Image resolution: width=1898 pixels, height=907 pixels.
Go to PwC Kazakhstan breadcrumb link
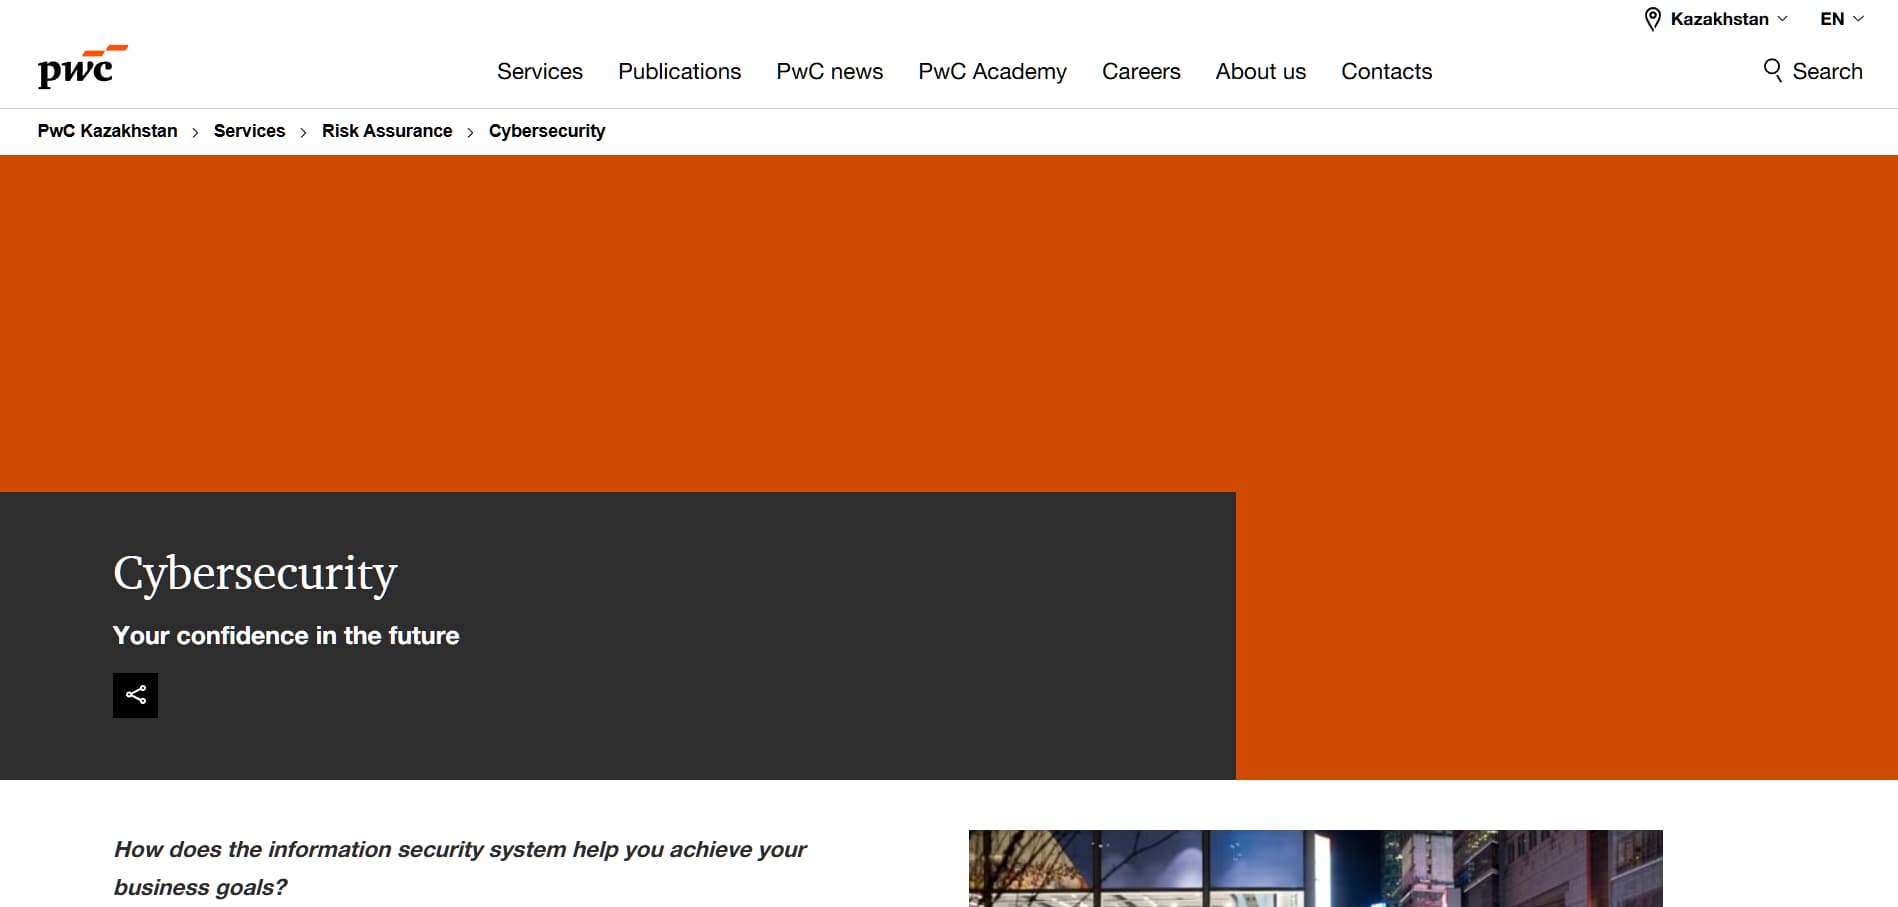coord(108,131)
